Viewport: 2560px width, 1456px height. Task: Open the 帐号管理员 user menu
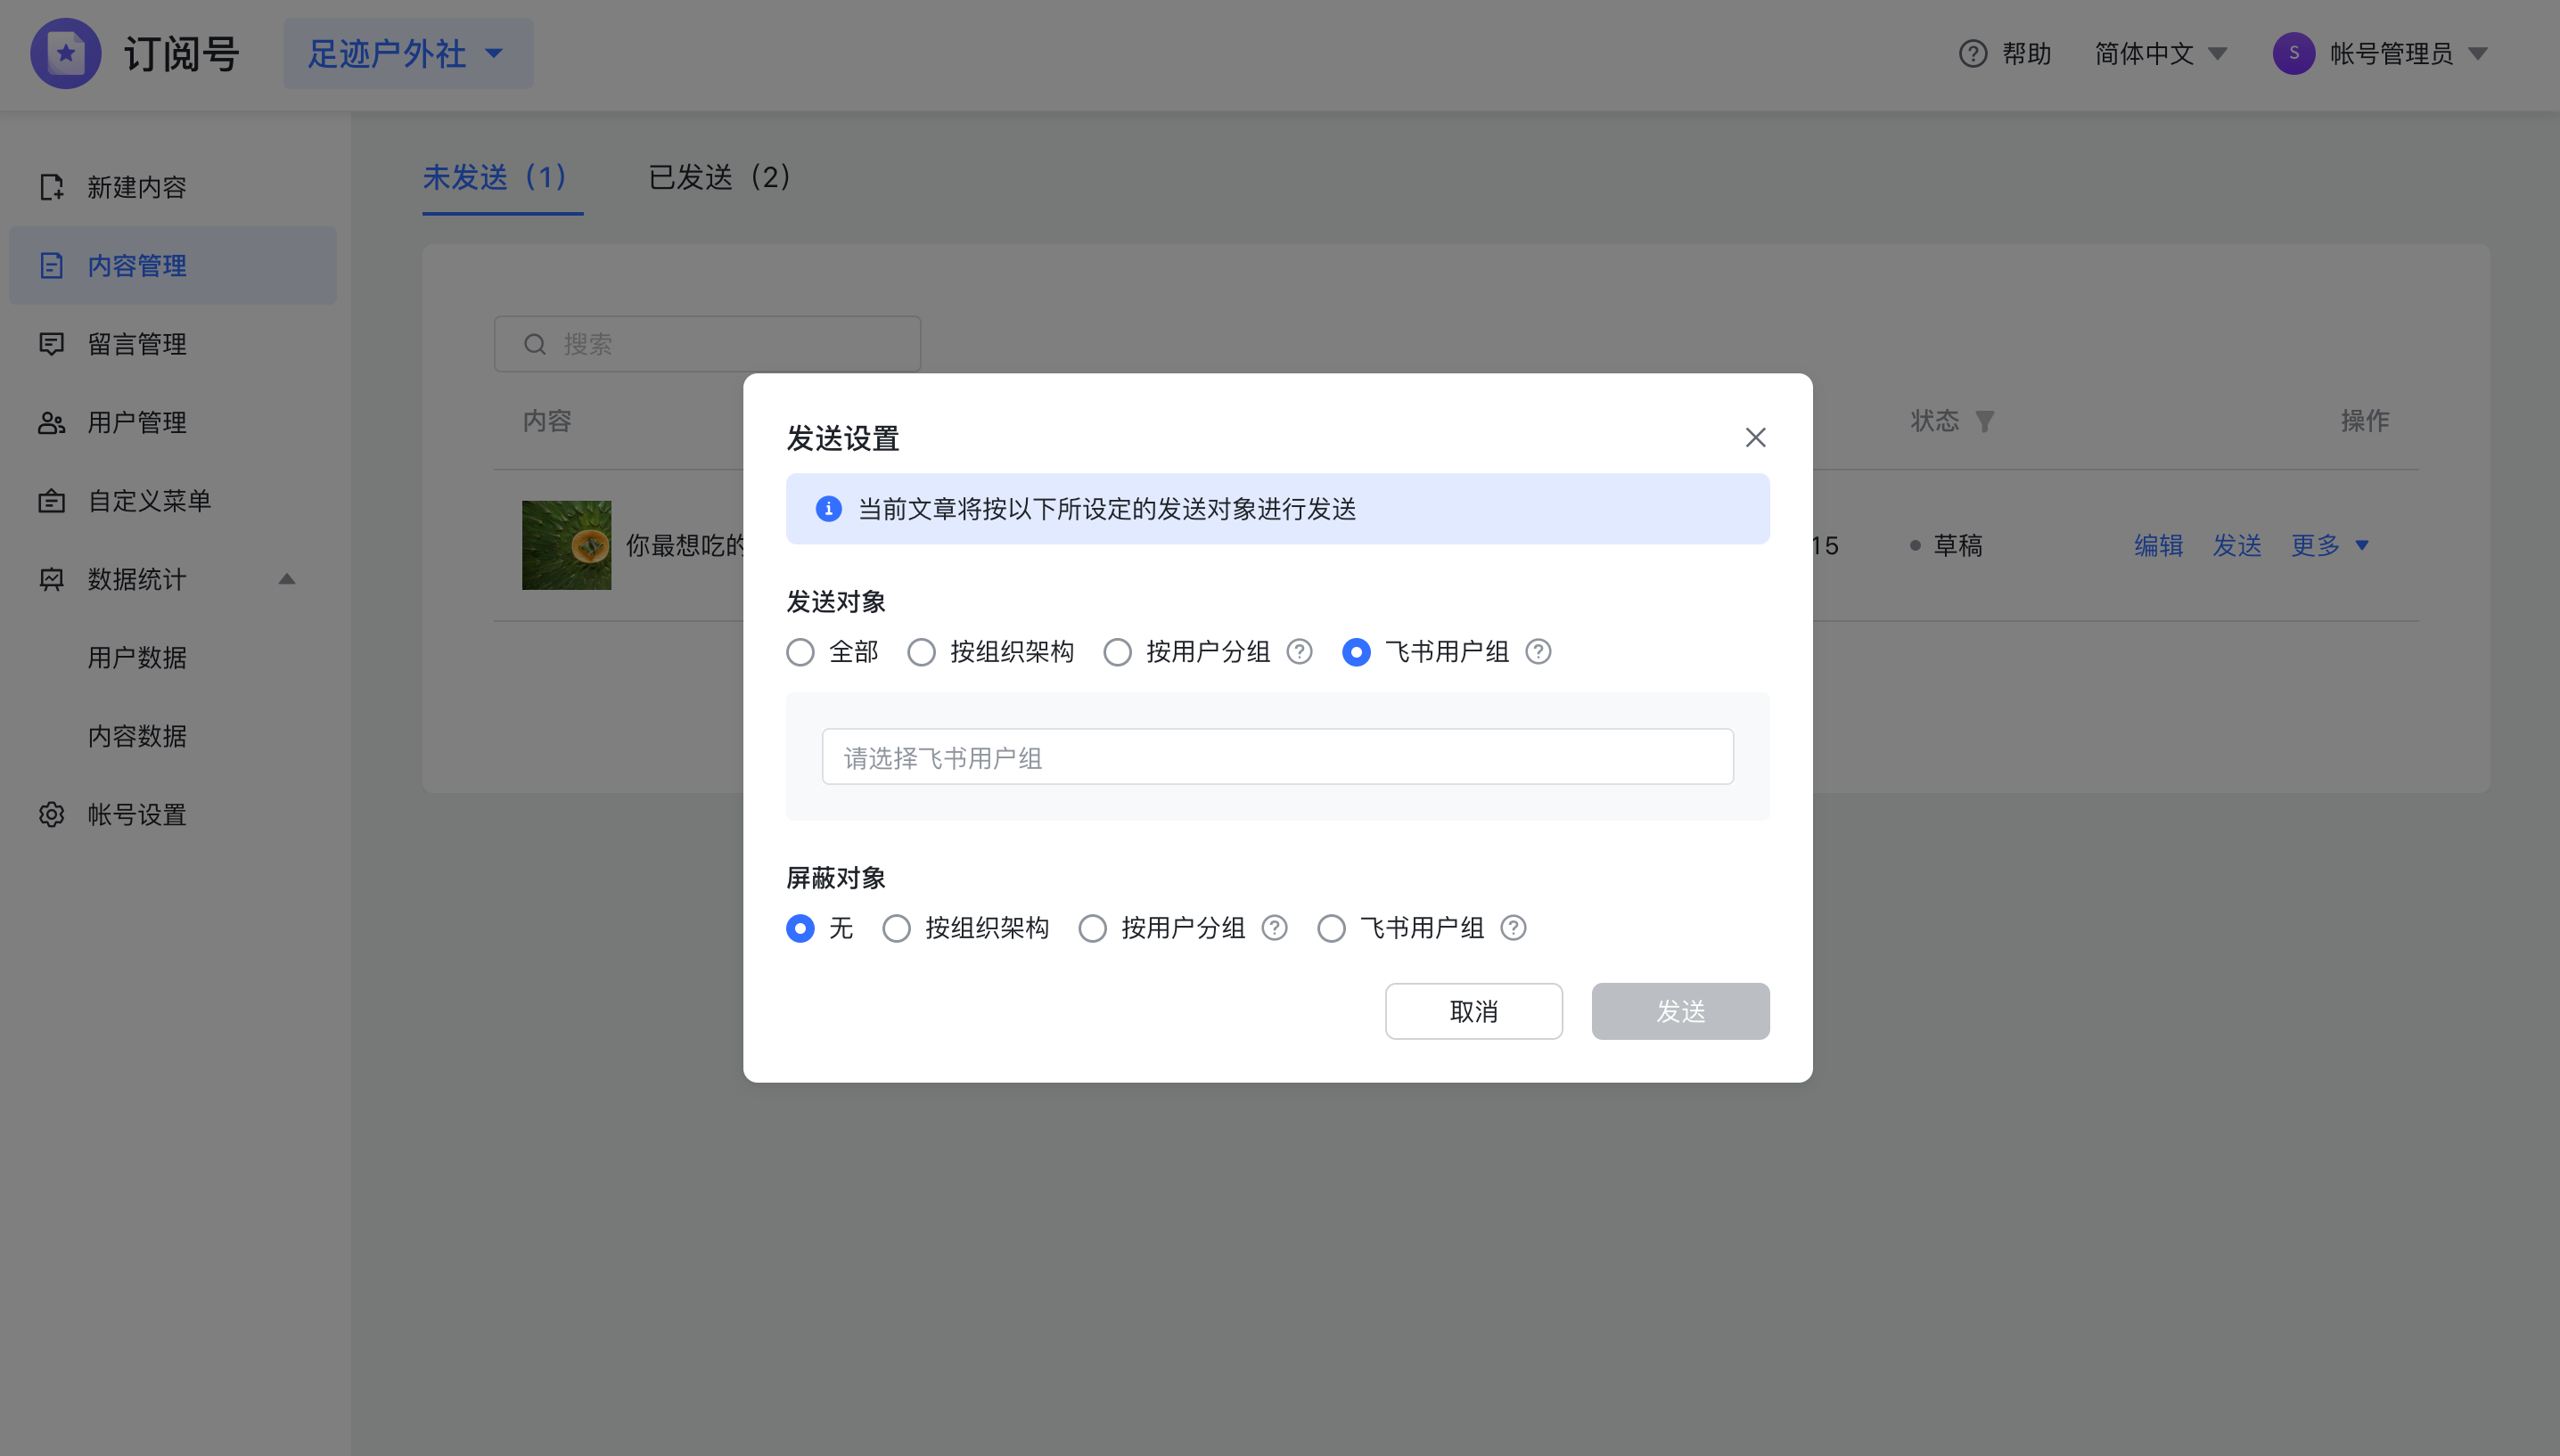(x=2380, y=53)
